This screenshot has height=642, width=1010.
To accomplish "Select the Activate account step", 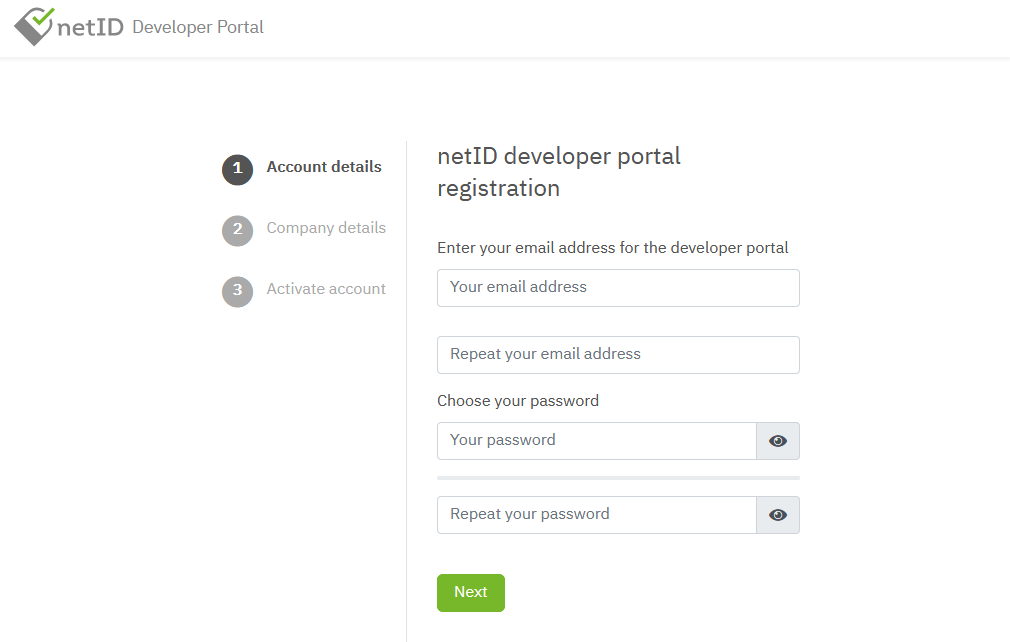I will pyautogui.click(x=326, y=289).
